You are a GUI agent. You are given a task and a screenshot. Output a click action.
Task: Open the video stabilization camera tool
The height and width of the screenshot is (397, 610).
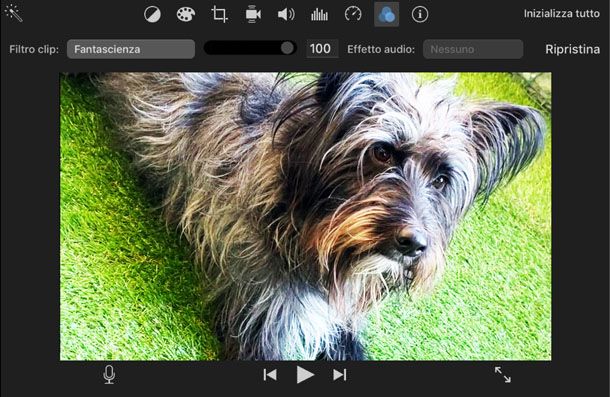252,15
